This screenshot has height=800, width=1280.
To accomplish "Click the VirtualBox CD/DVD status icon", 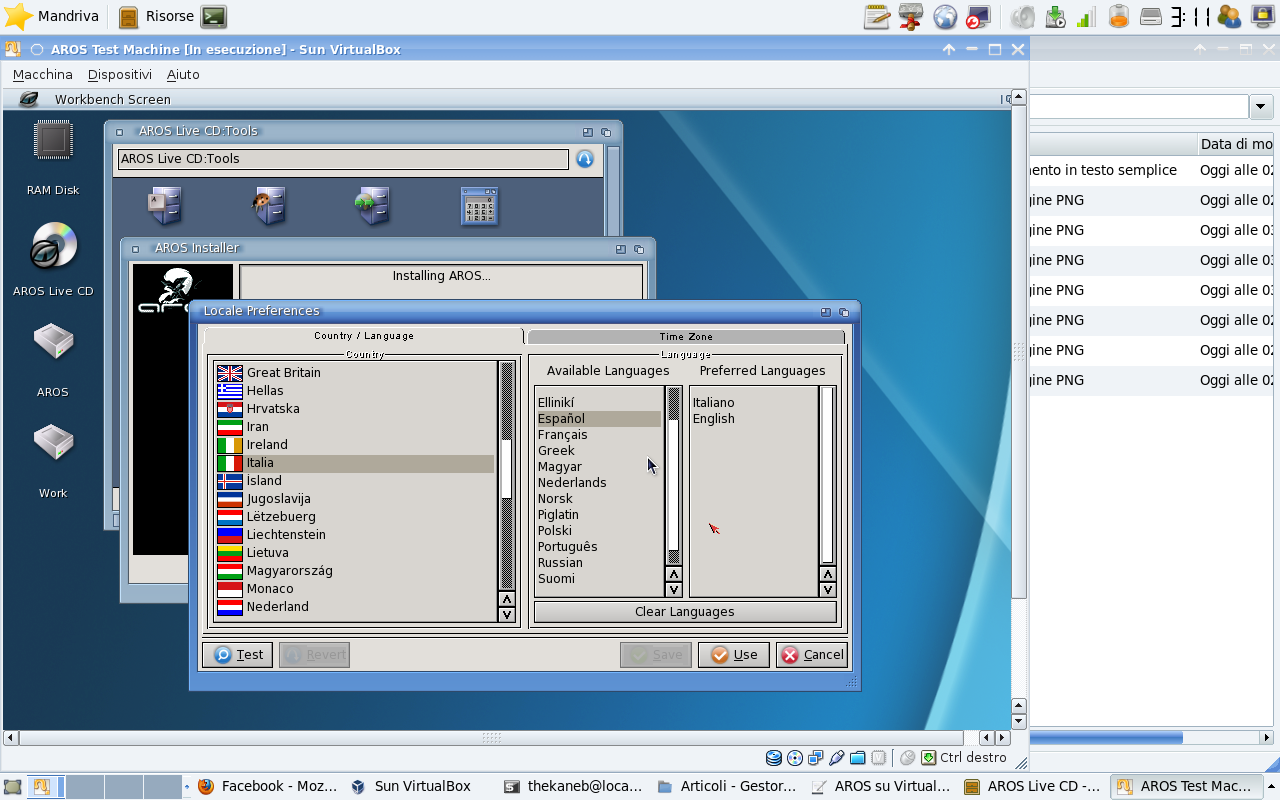I will tap(795, 758).
